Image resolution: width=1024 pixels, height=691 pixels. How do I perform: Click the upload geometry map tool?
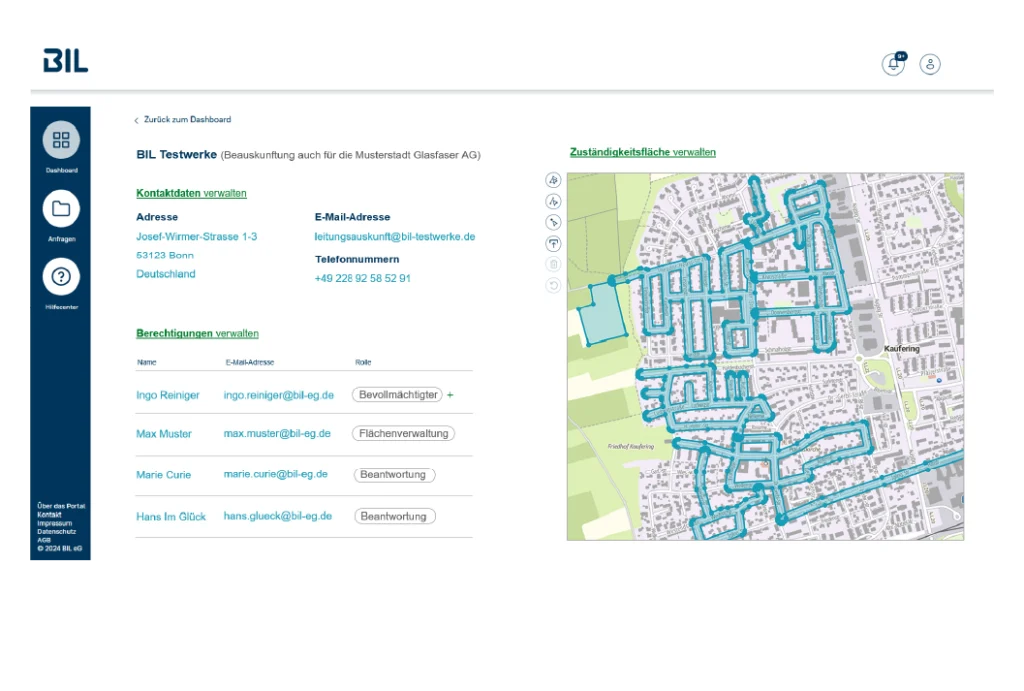coord(553,244)
